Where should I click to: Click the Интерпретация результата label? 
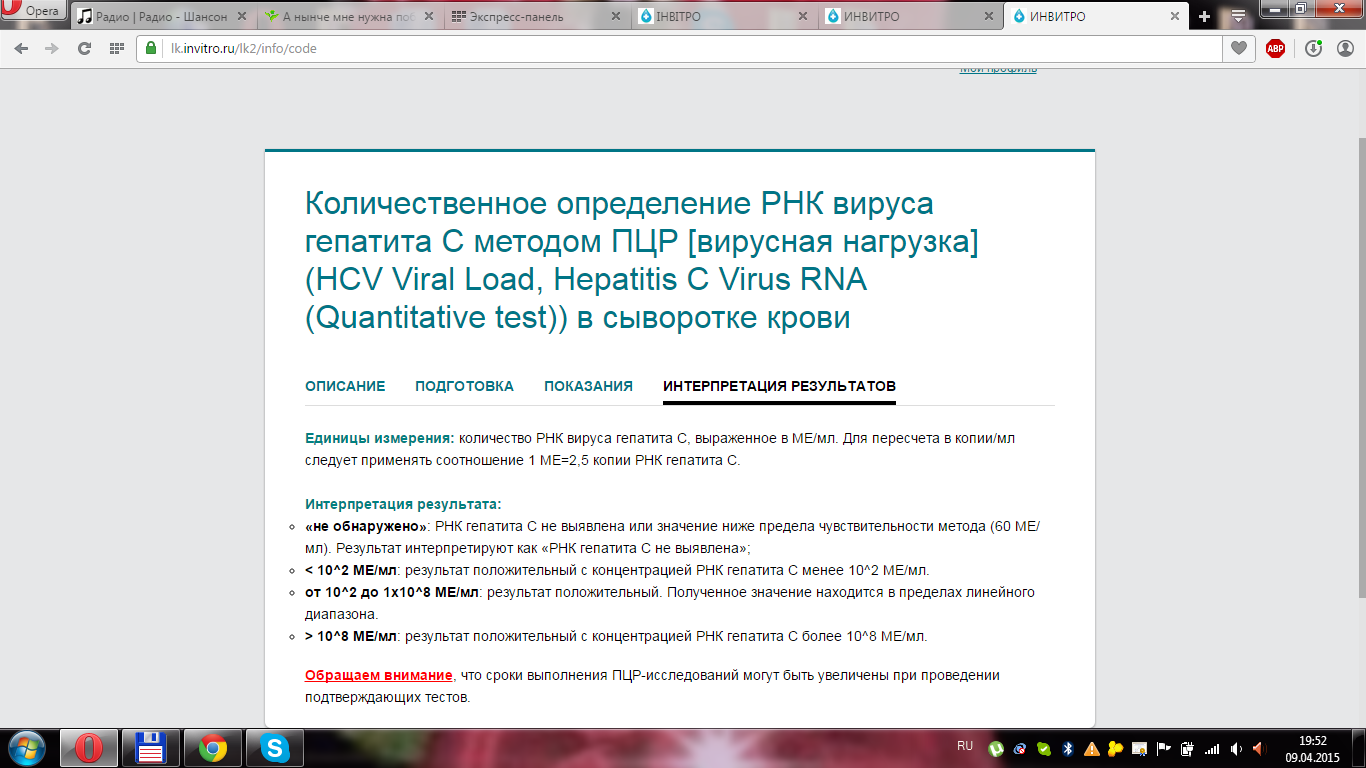pos(403,504)
